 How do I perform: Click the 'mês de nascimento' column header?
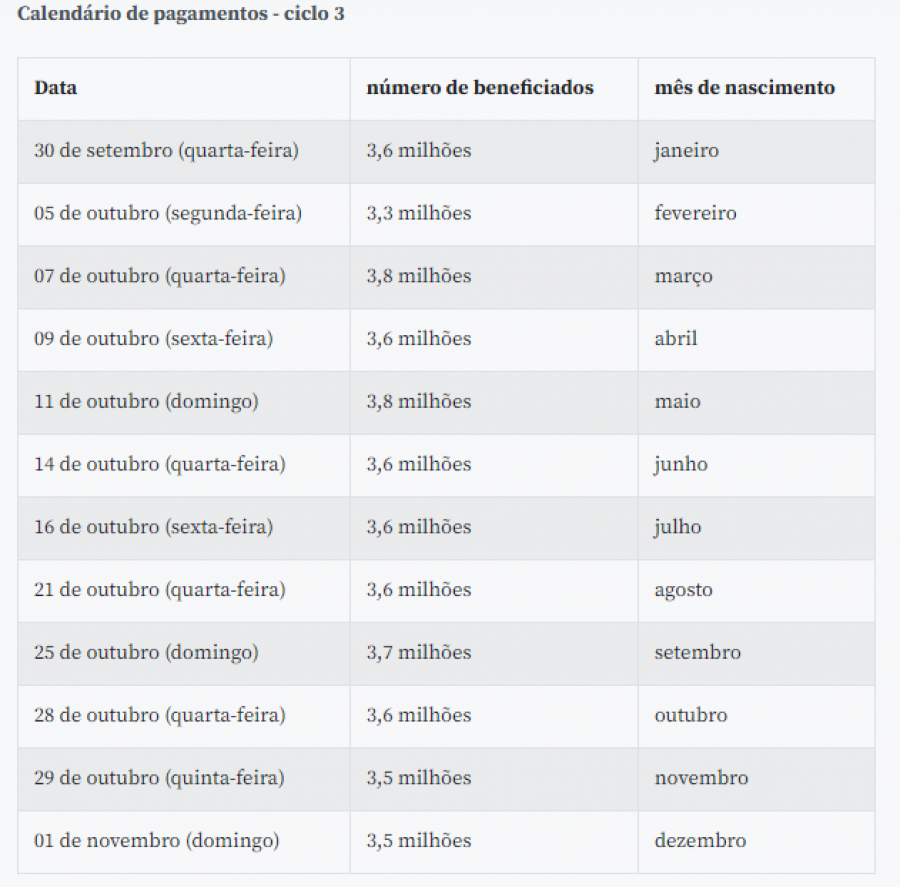(x=757, y=89)
